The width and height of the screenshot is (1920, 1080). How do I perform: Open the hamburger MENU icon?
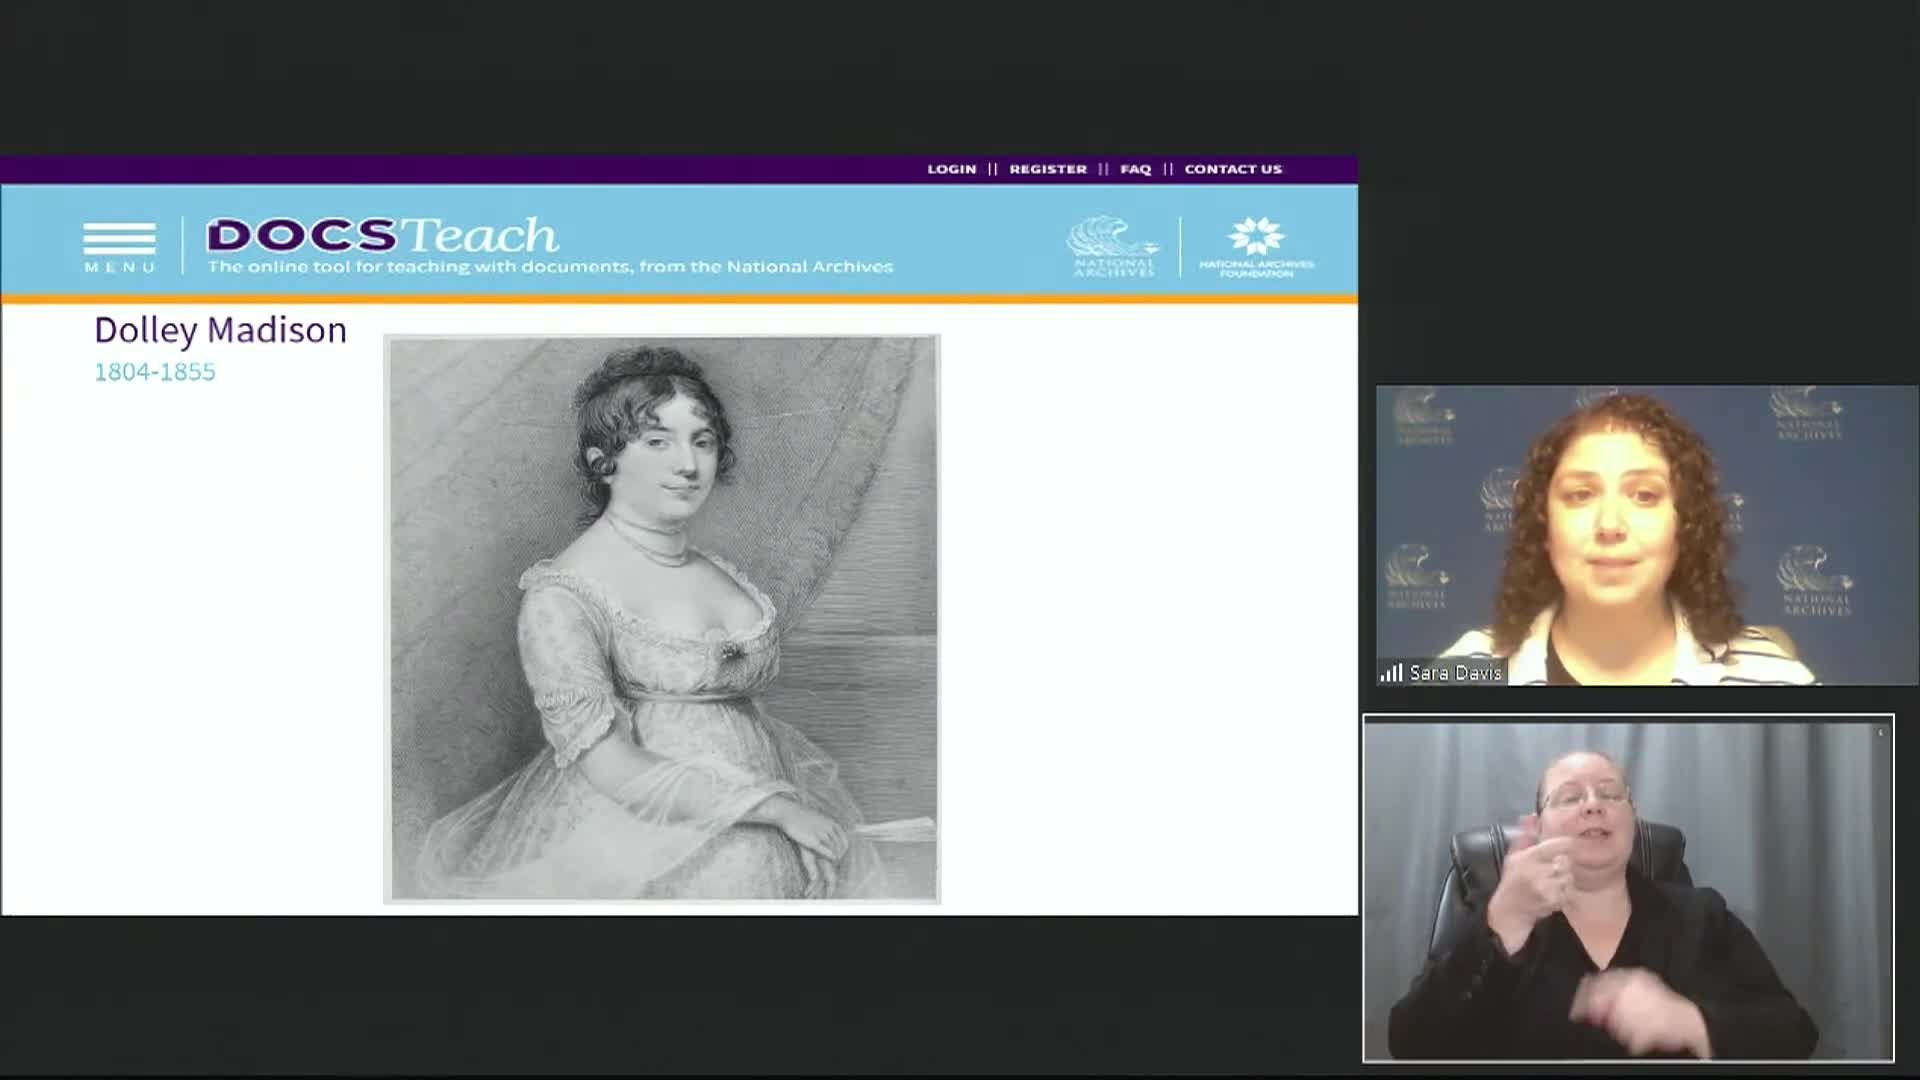pos(119,247)
